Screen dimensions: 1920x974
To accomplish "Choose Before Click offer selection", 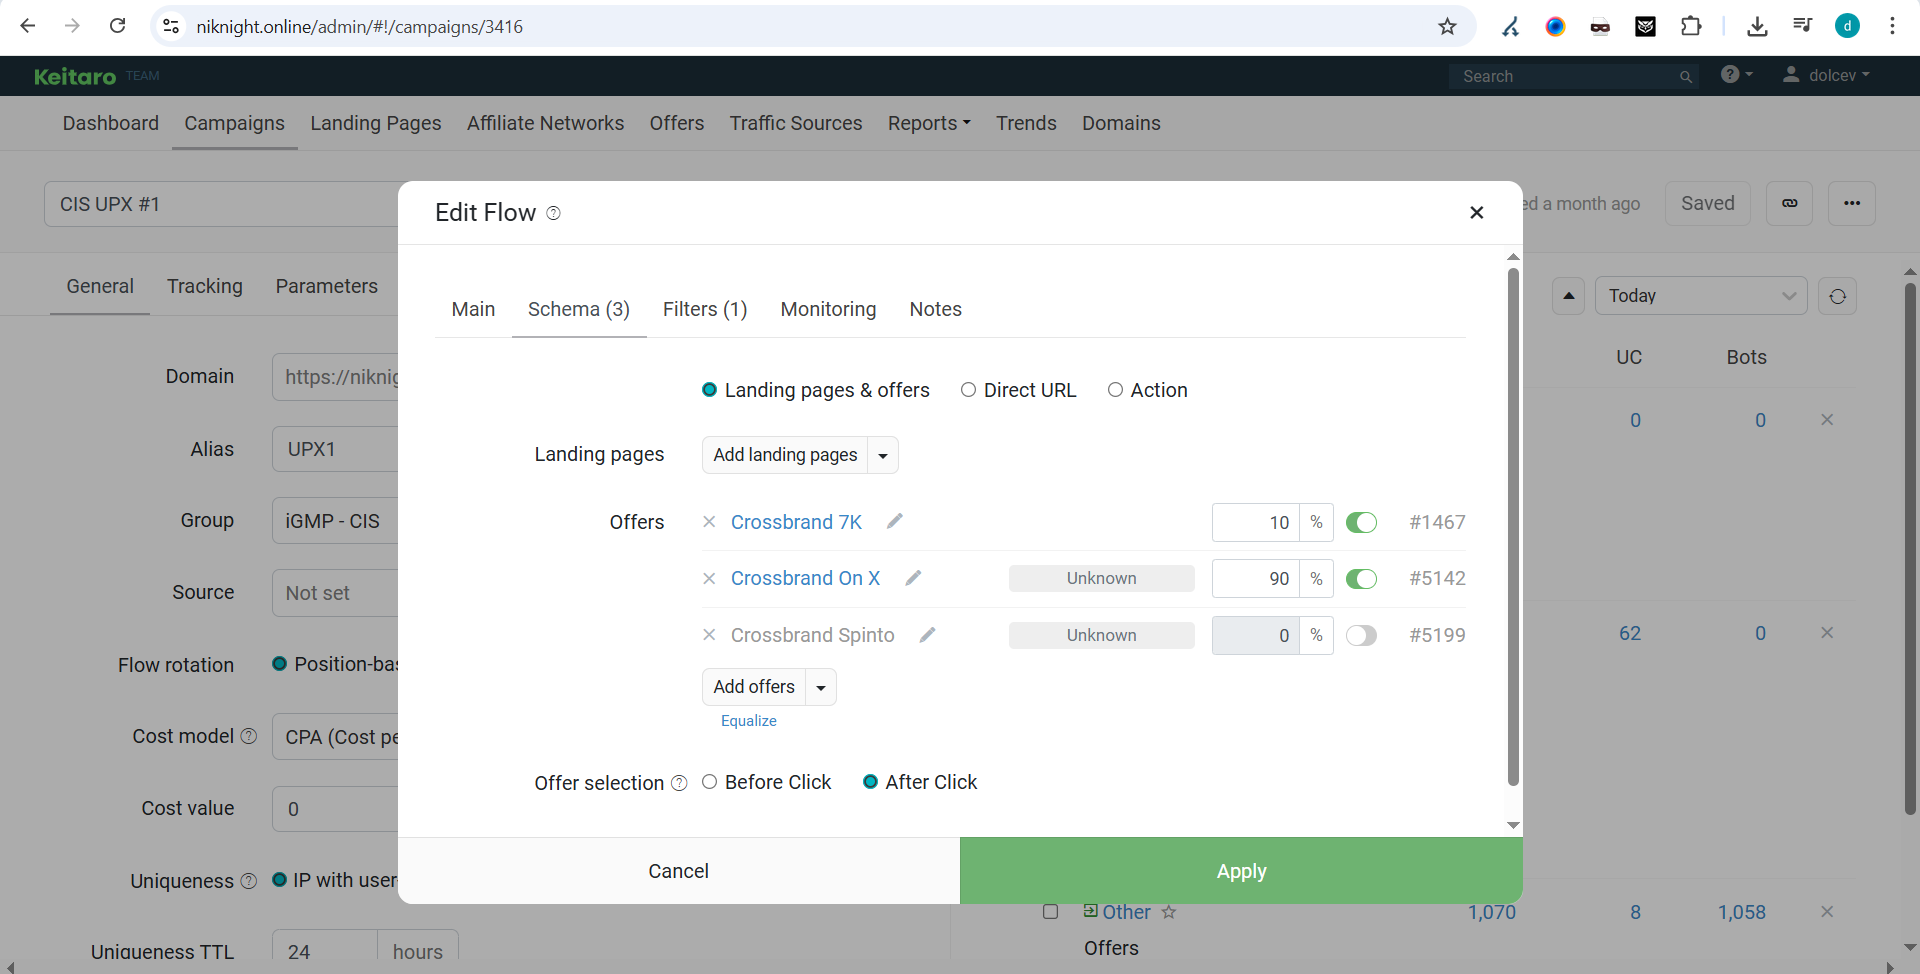I will pos(710,782).
